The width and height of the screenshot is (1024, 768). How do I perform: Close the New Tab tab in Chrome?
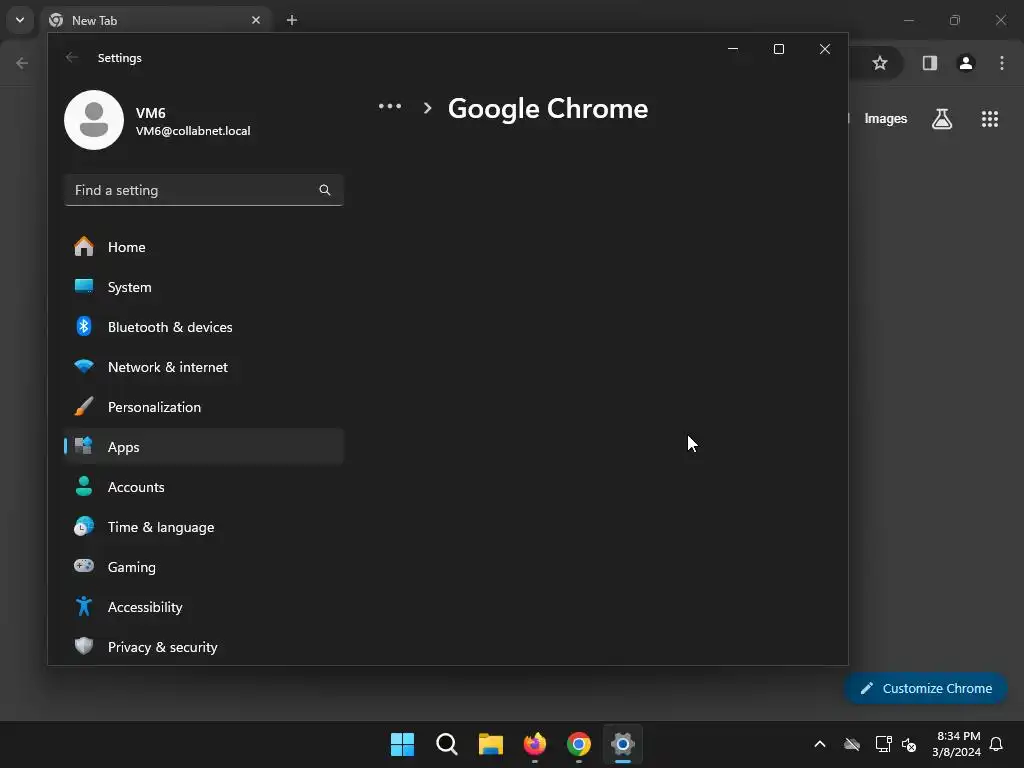click(256, 20)
